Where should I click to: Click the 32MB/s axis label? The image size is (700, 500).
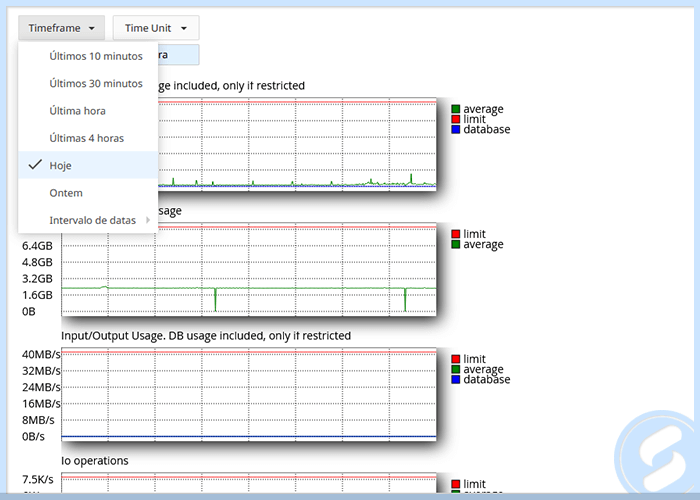[41, 371]
